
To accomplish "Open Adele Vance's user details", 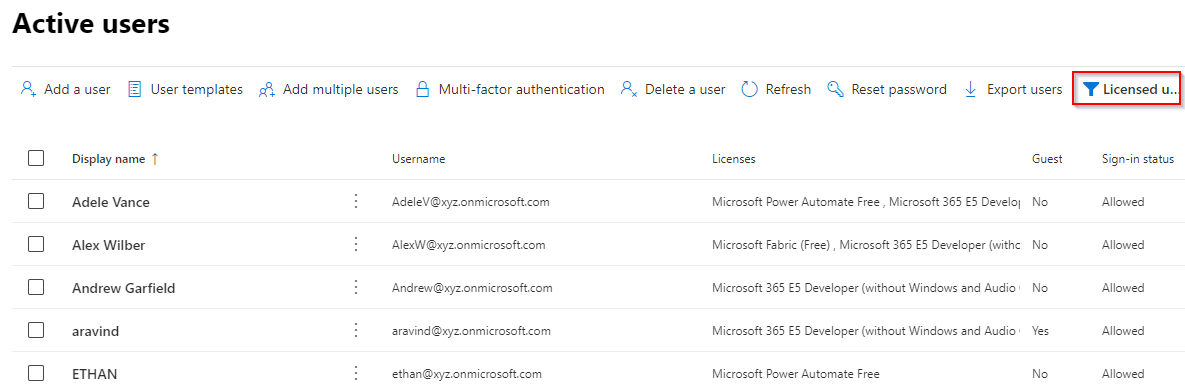I will tap(111, 202).
